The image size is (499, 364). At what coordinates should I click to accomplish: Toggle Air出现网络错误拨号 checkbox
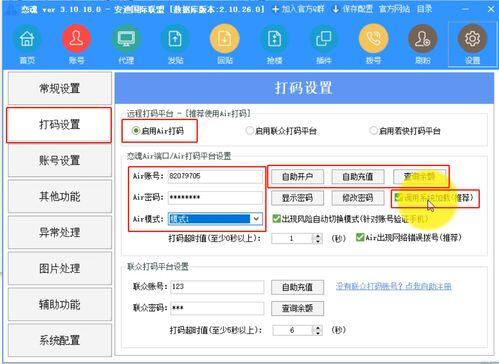tap(409, 238)
